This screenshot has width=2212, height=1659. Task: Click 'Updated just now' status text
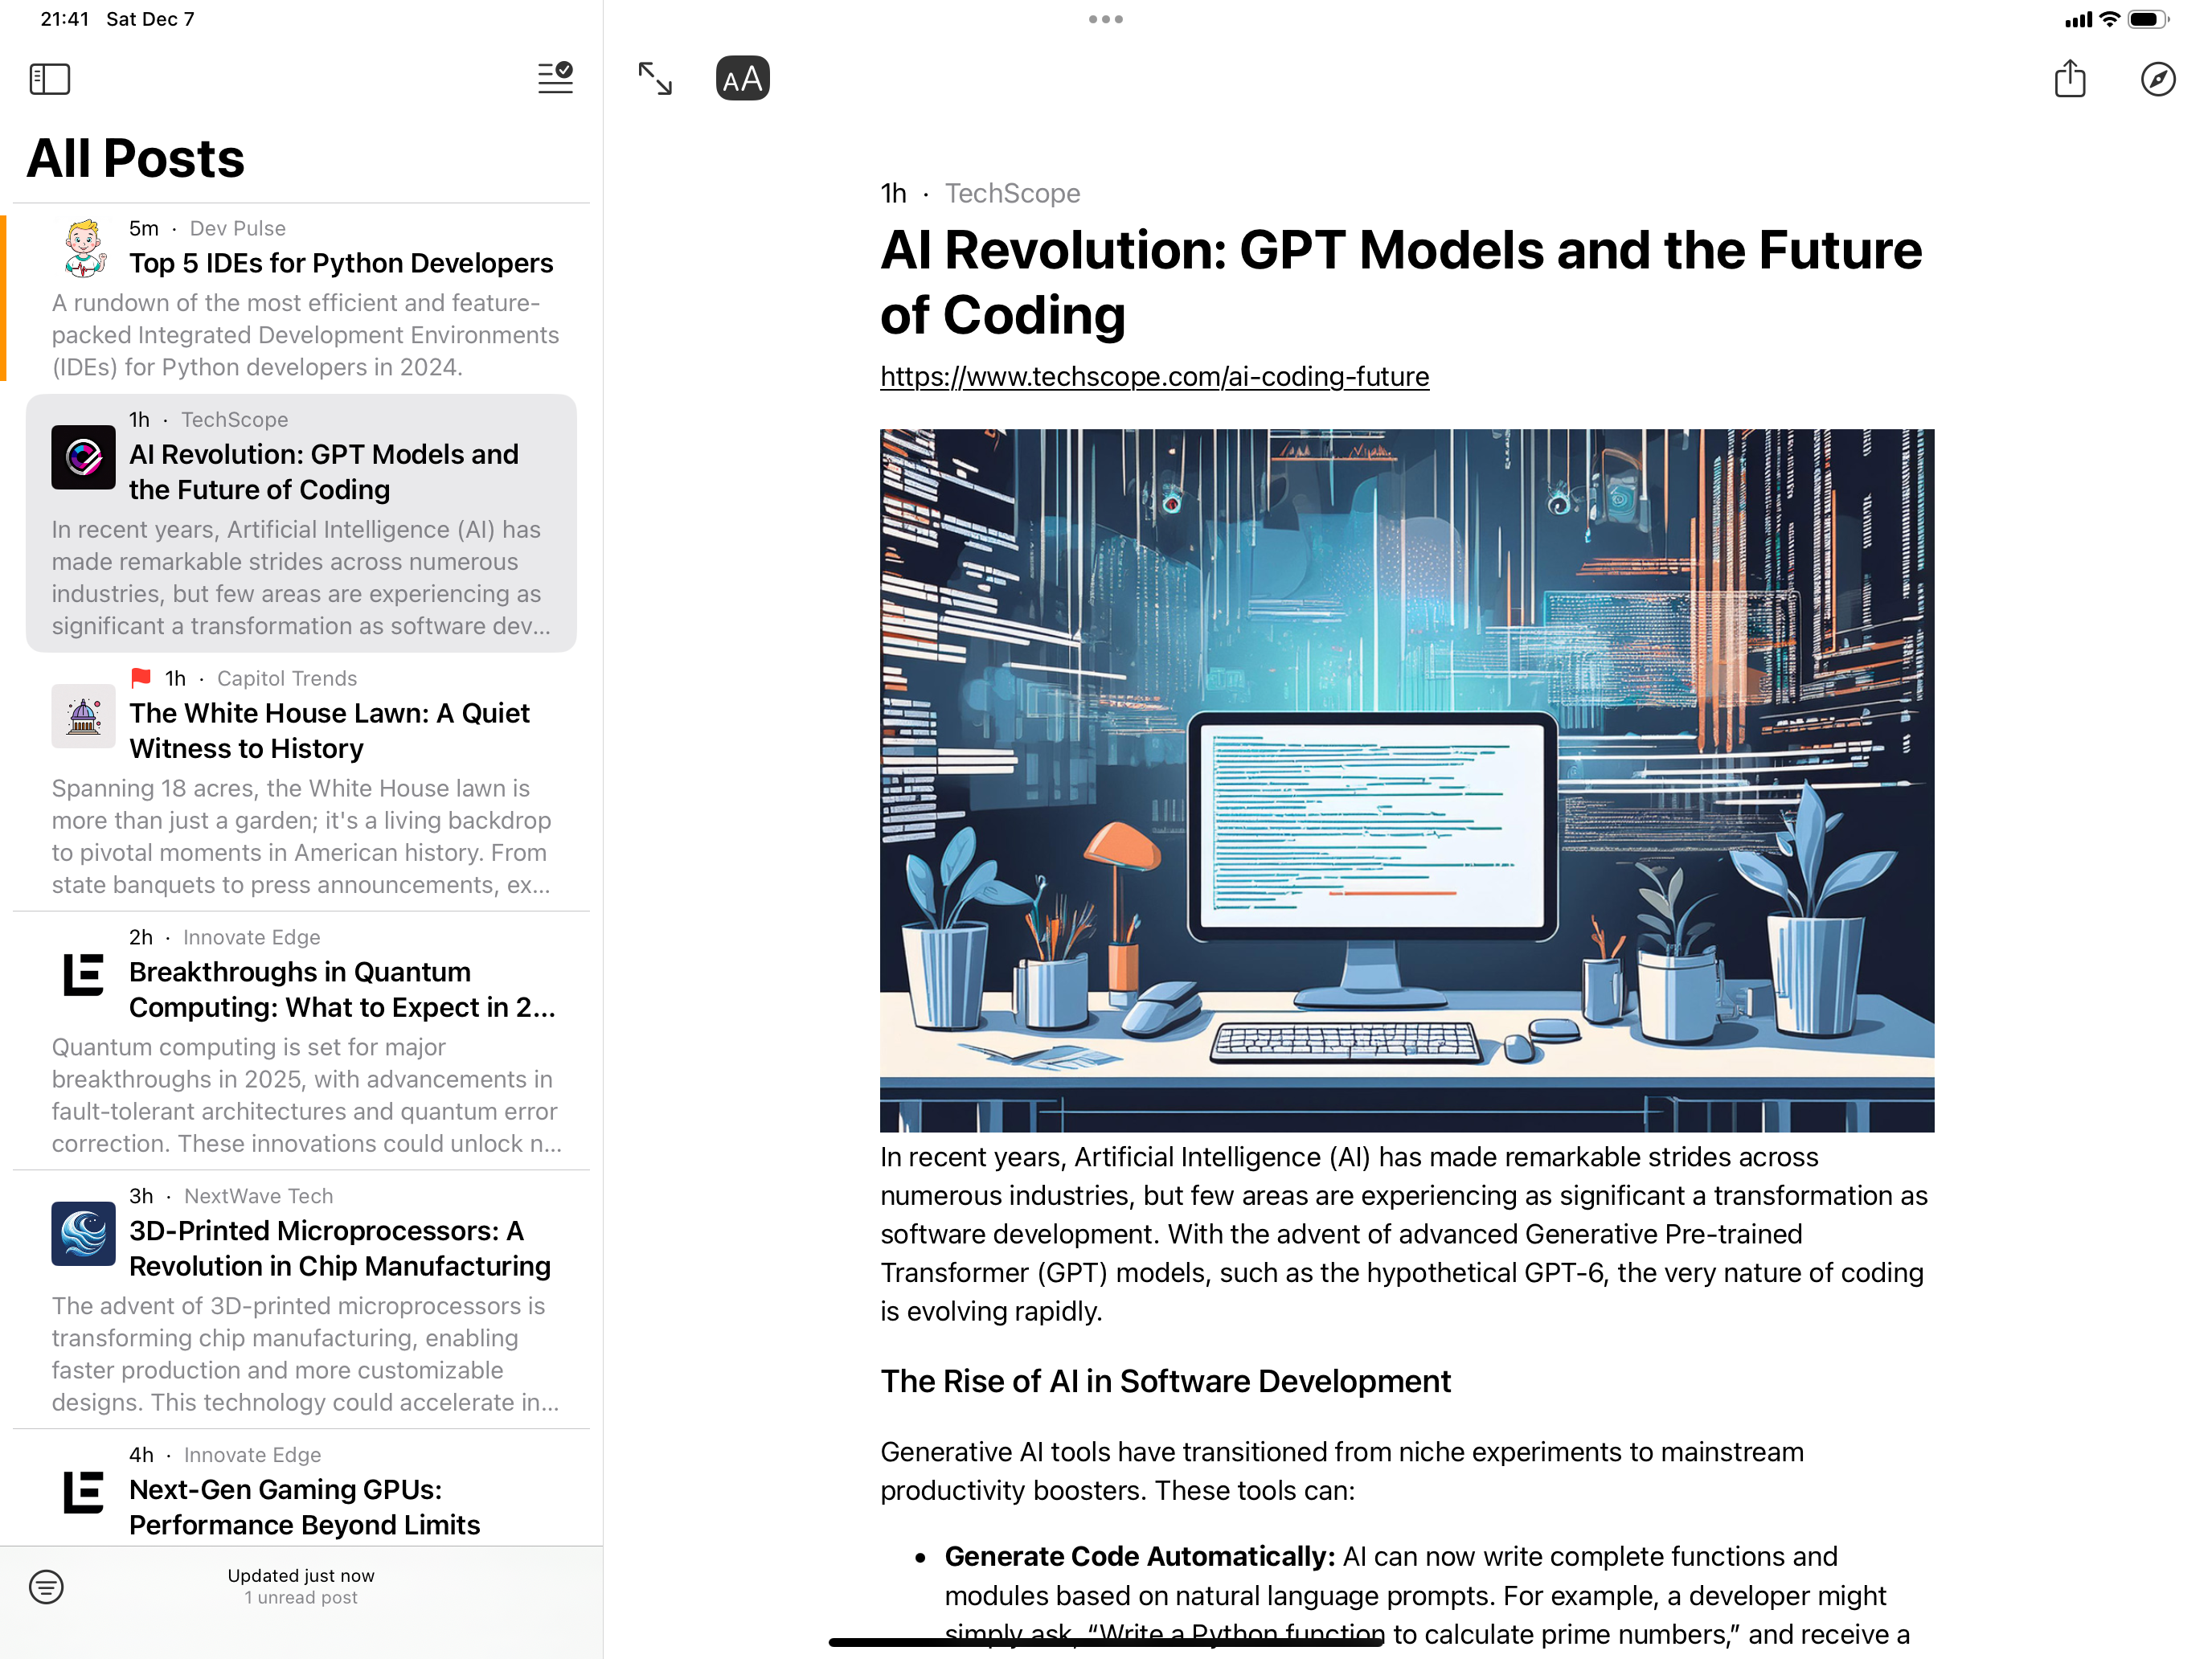pyautogui.click(x=301, y=1575)
